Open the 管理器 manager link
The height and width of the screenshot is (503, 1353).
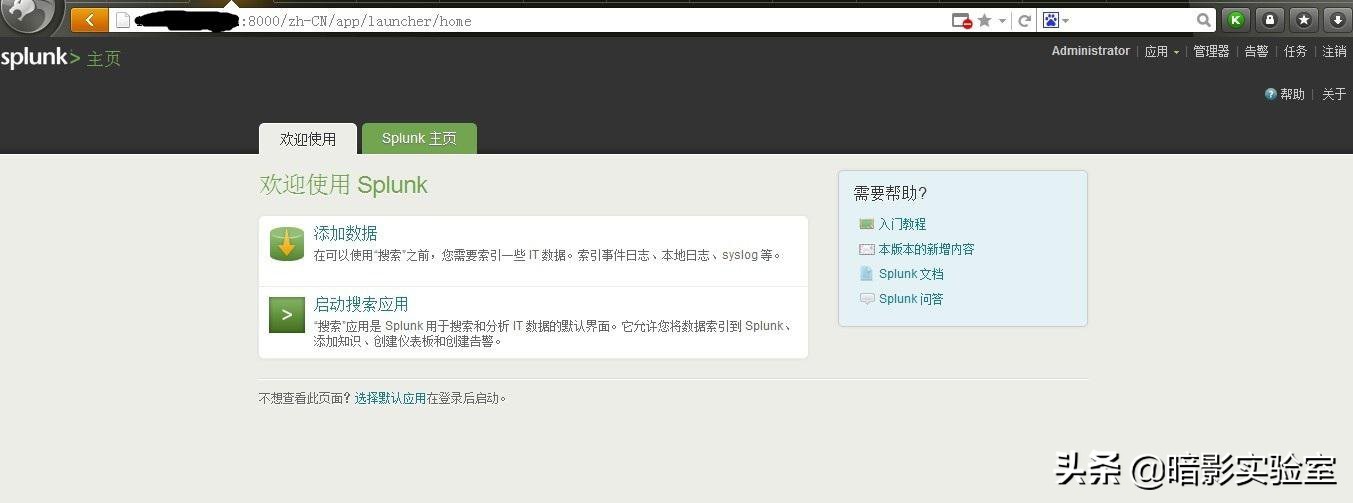(x=1211, y=51)
